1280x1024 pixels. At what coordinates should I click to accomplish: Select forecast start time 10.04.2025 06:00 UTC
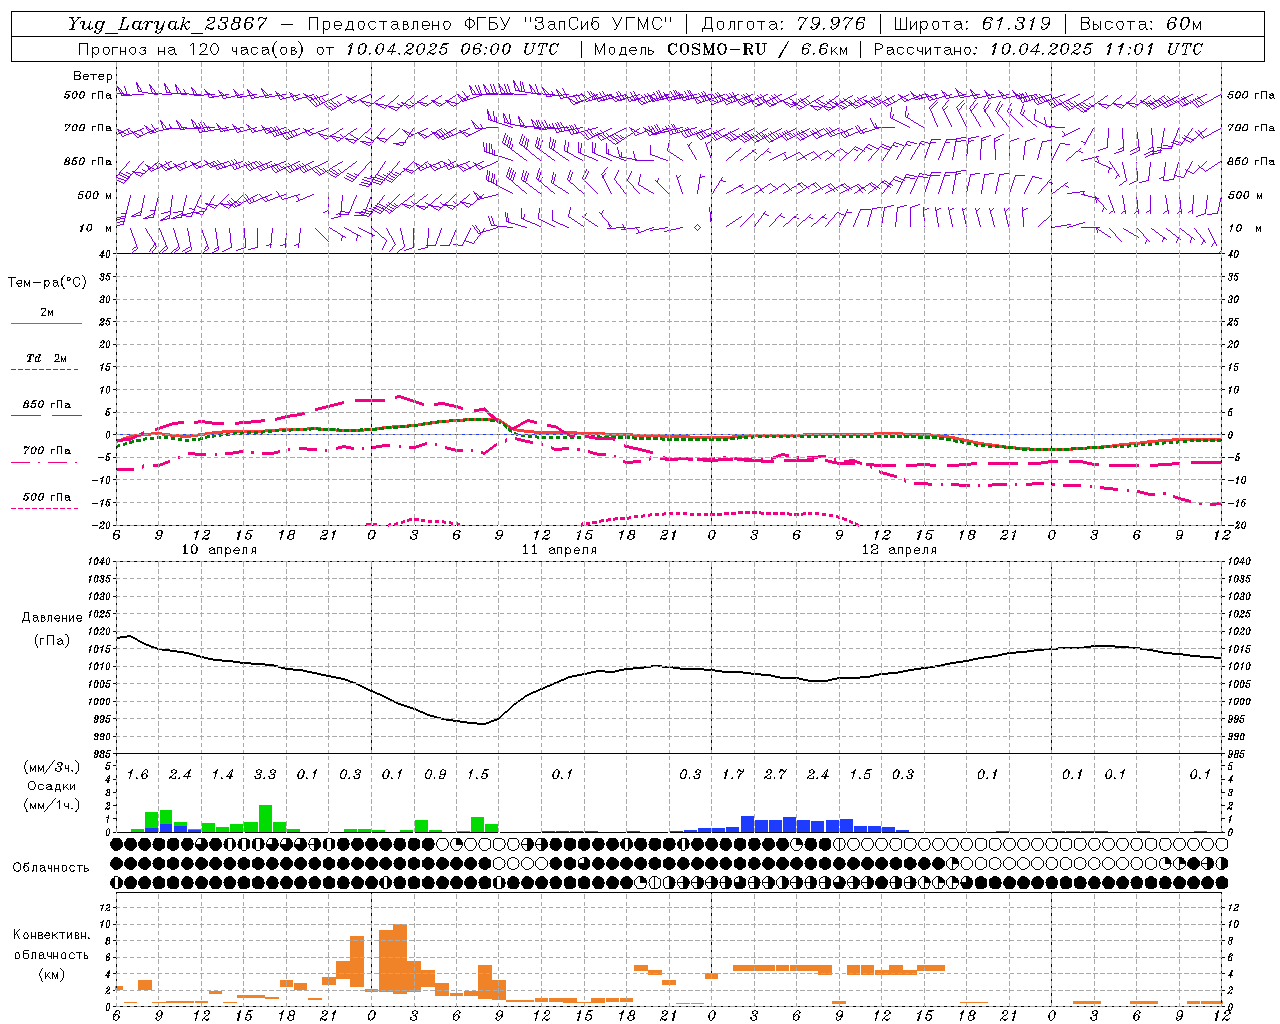coord(452,49)
